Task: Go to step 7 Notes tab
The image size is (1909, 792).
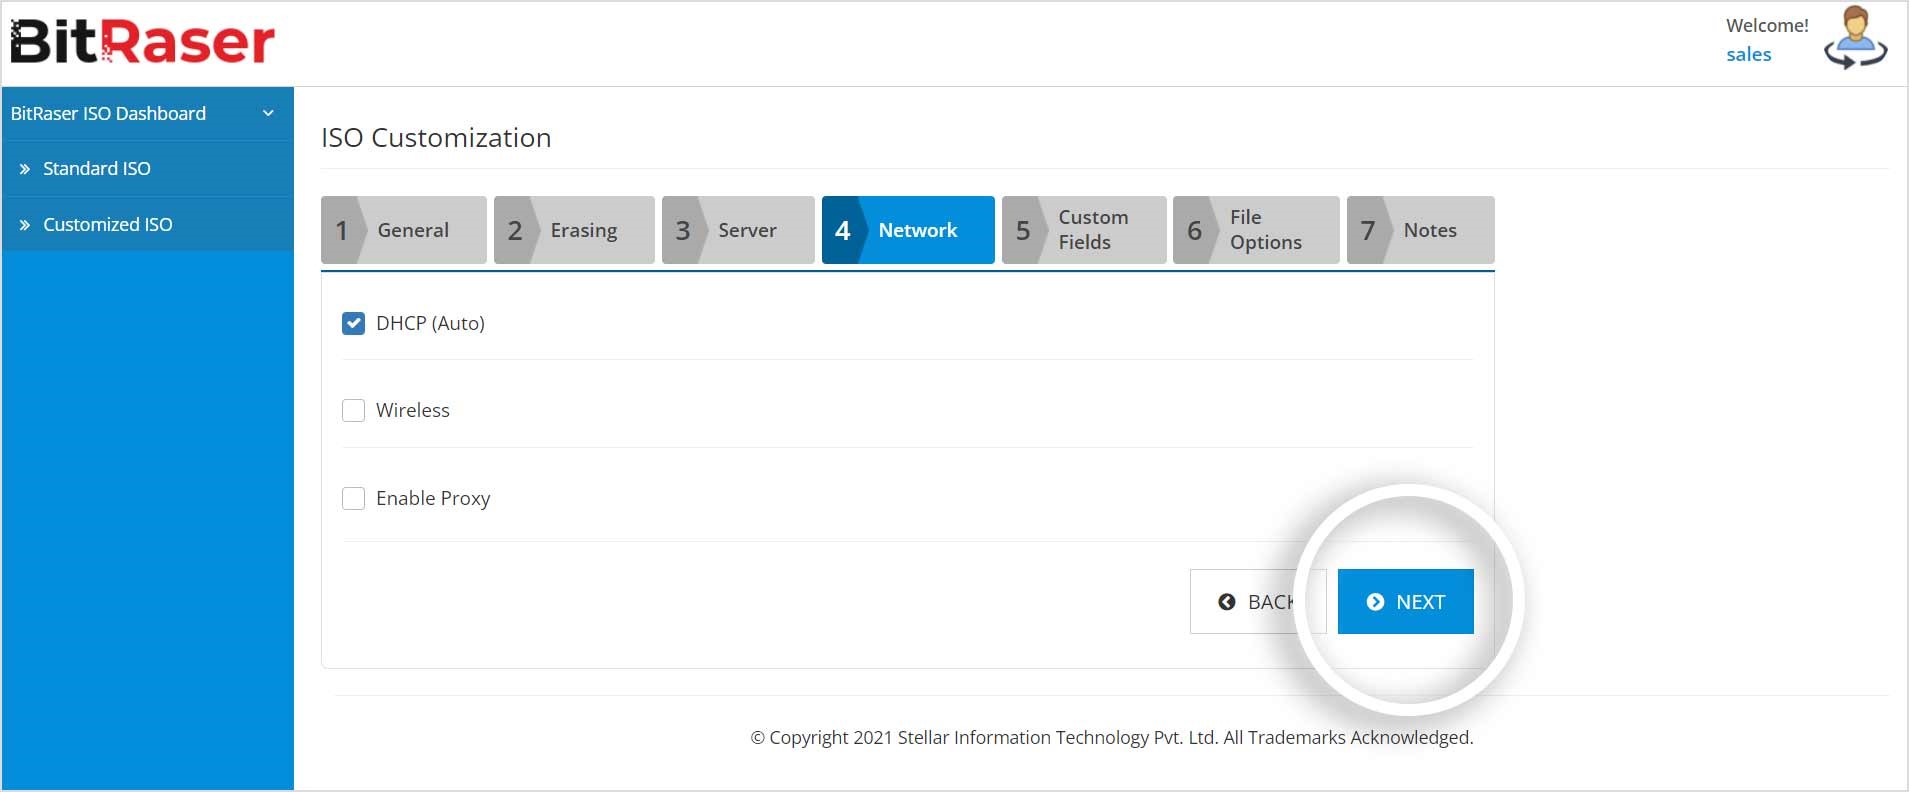Action: click(1421, 230)
